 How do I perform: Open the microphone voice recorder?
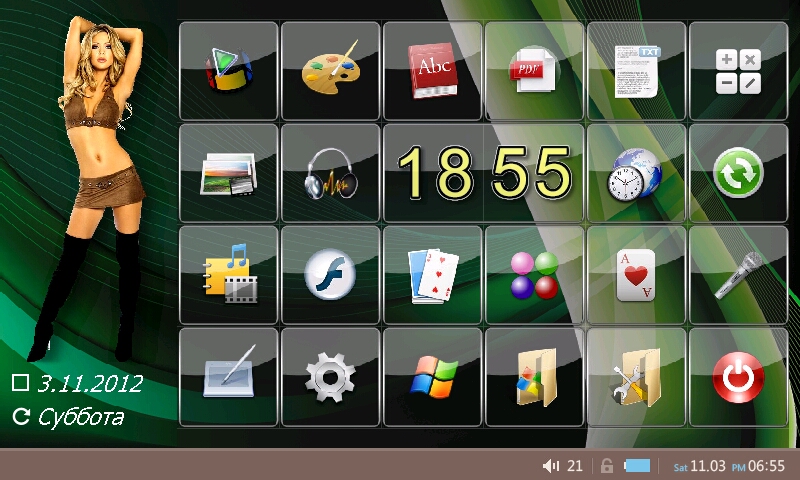click(x=738, y=275)
